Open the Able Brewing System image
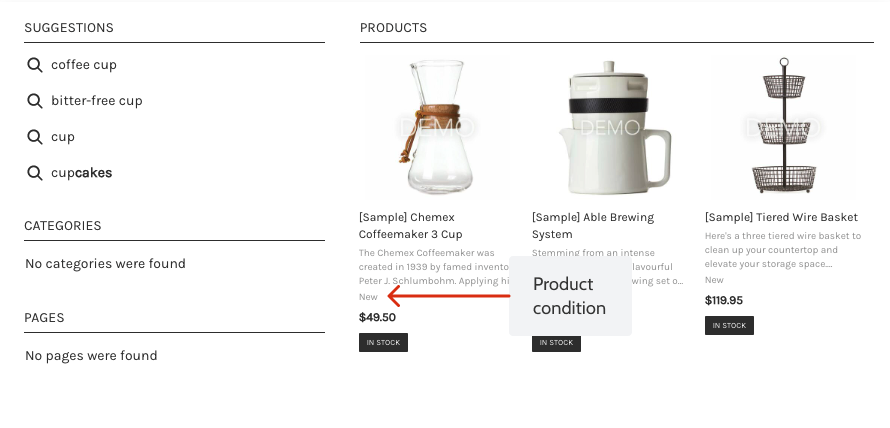This screenshot has height=428, width=890. [610, 127]
